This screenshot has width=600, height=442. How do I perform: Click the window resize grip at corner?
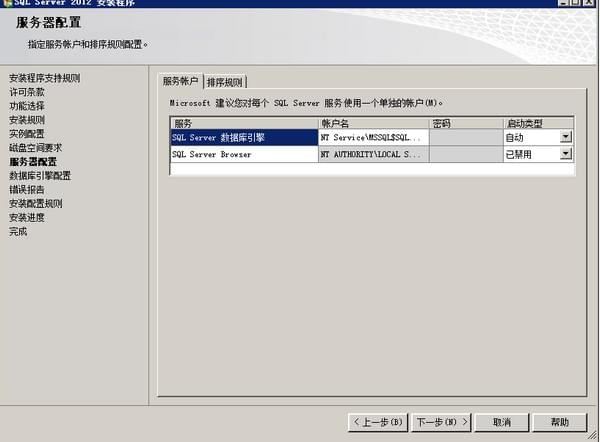click(x=593, y=436)
